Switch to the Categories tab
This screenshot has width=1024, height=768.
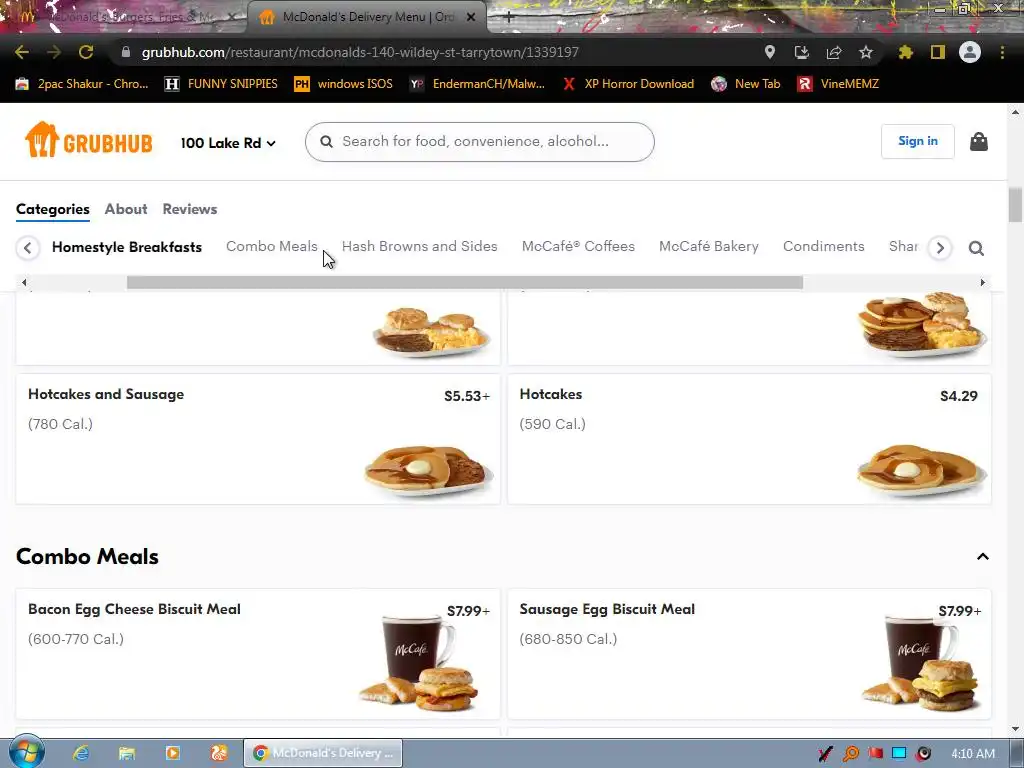[53, 209]
